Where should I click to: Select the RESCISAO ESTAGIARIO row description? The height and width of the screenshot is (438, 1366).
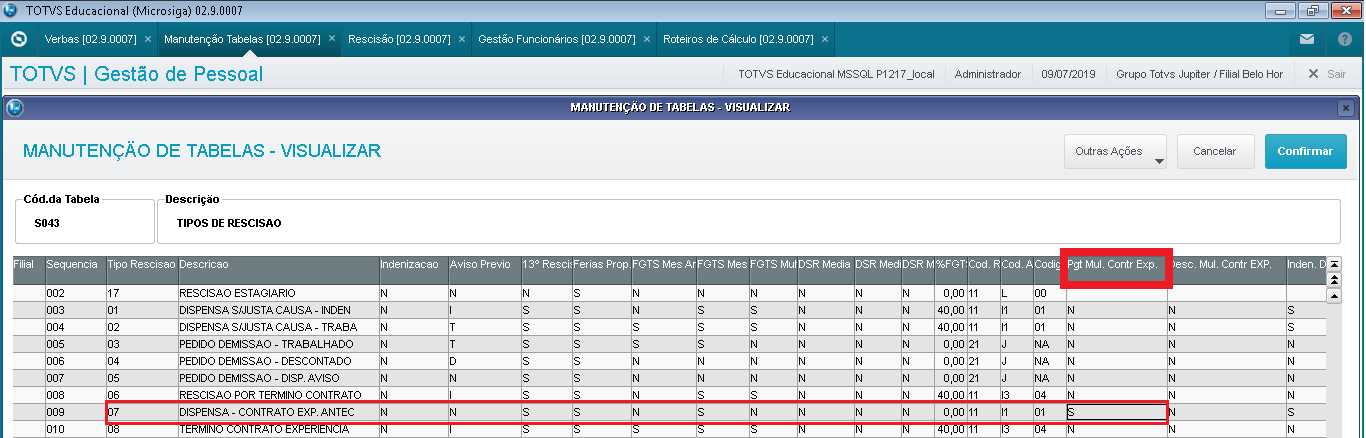tap(278, 293)
